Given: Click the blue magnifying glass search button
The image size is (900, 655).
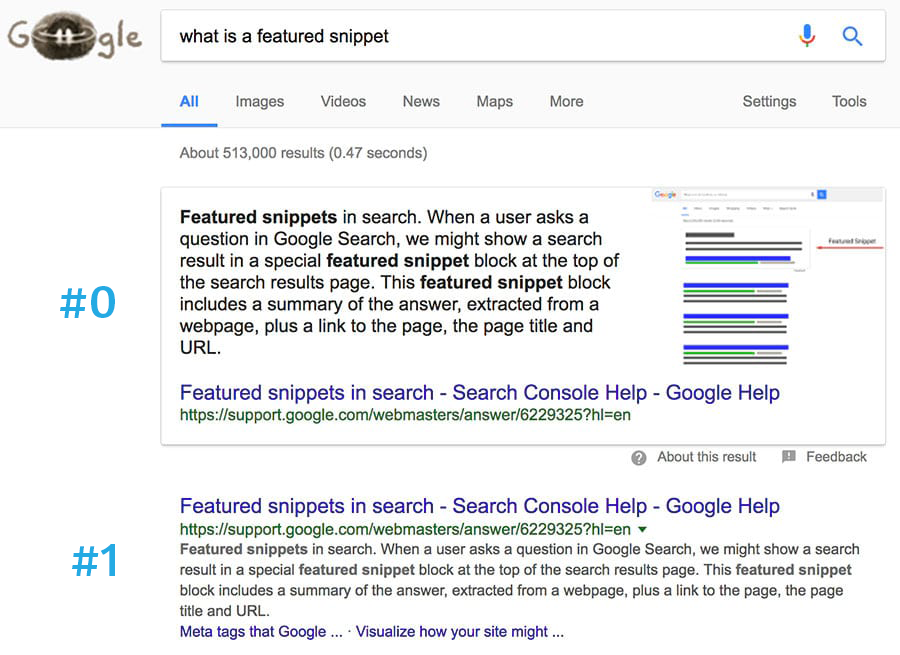Looking at the screenshot, I should (x=852, y=36).
